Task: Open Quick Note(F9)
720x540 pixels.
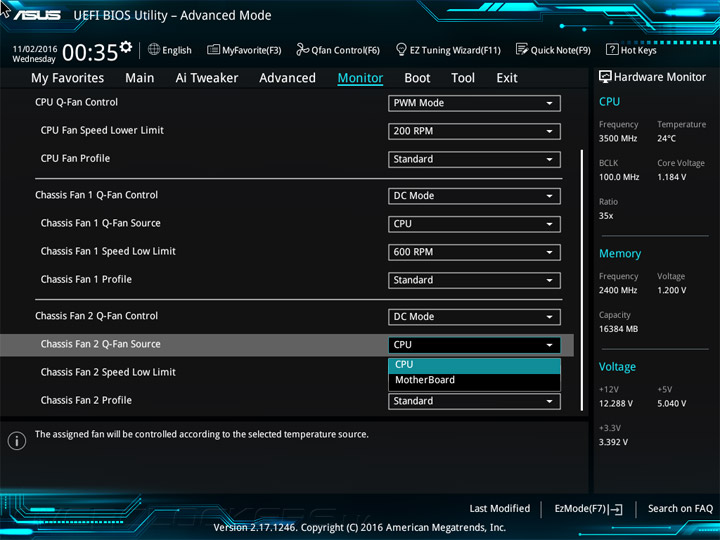Action: tap(553, 50)
